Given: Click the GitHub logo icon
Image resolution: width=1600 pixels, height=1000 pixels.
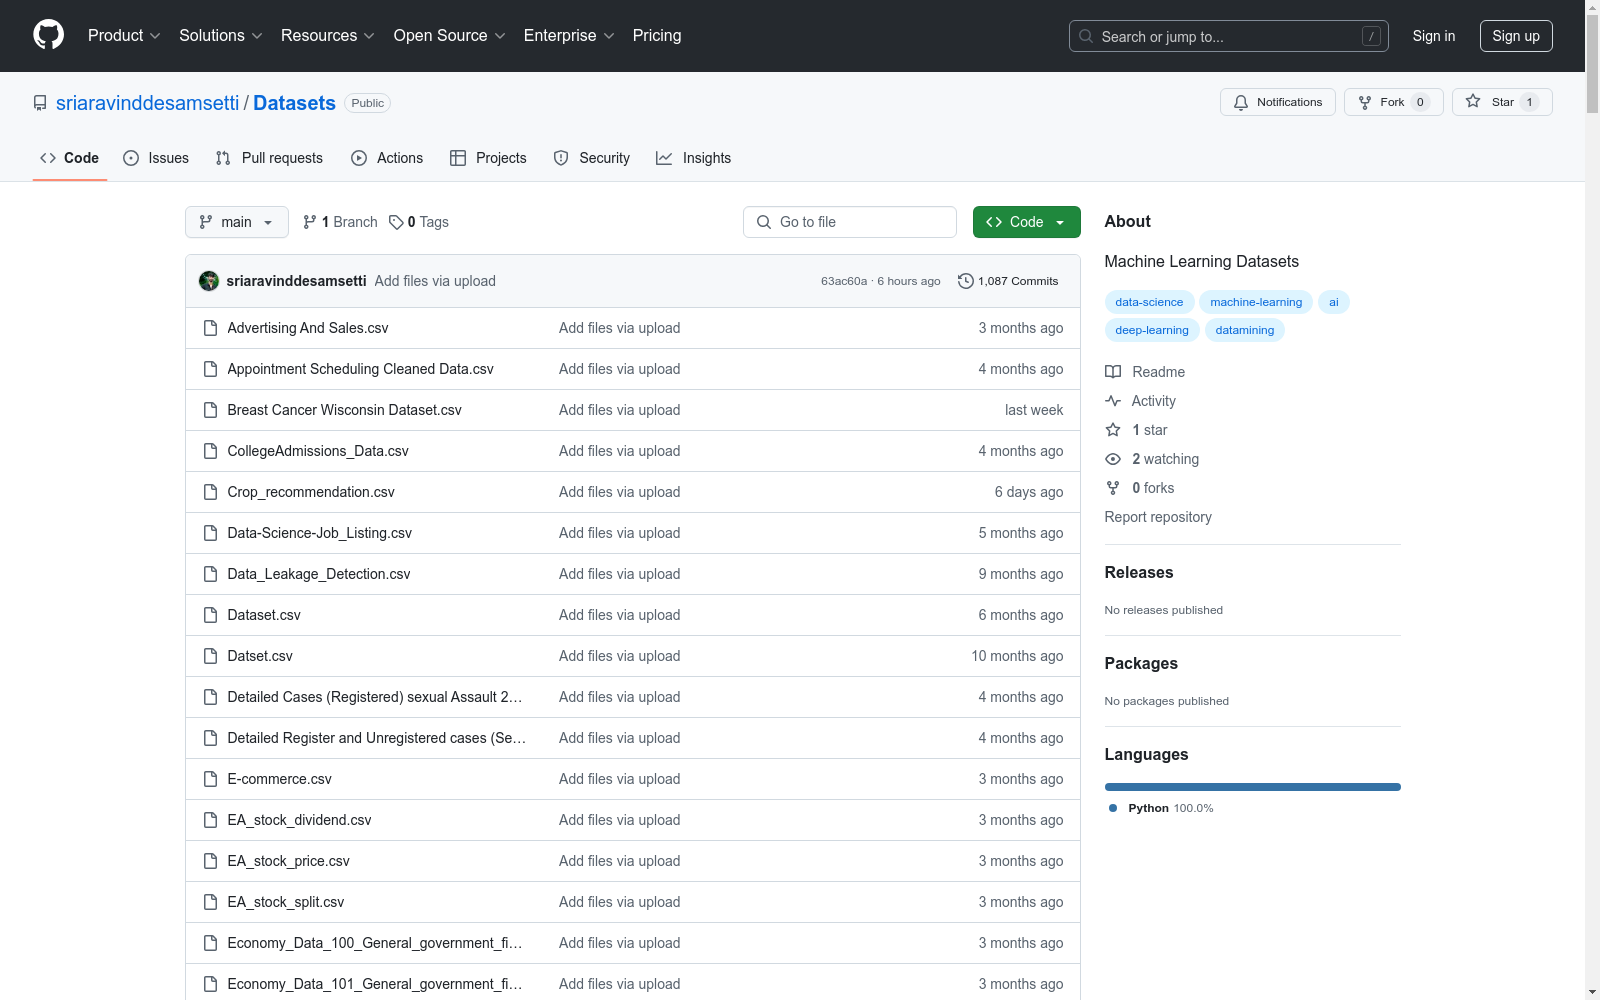Looking at the screenshot, I should click(48, 35).
